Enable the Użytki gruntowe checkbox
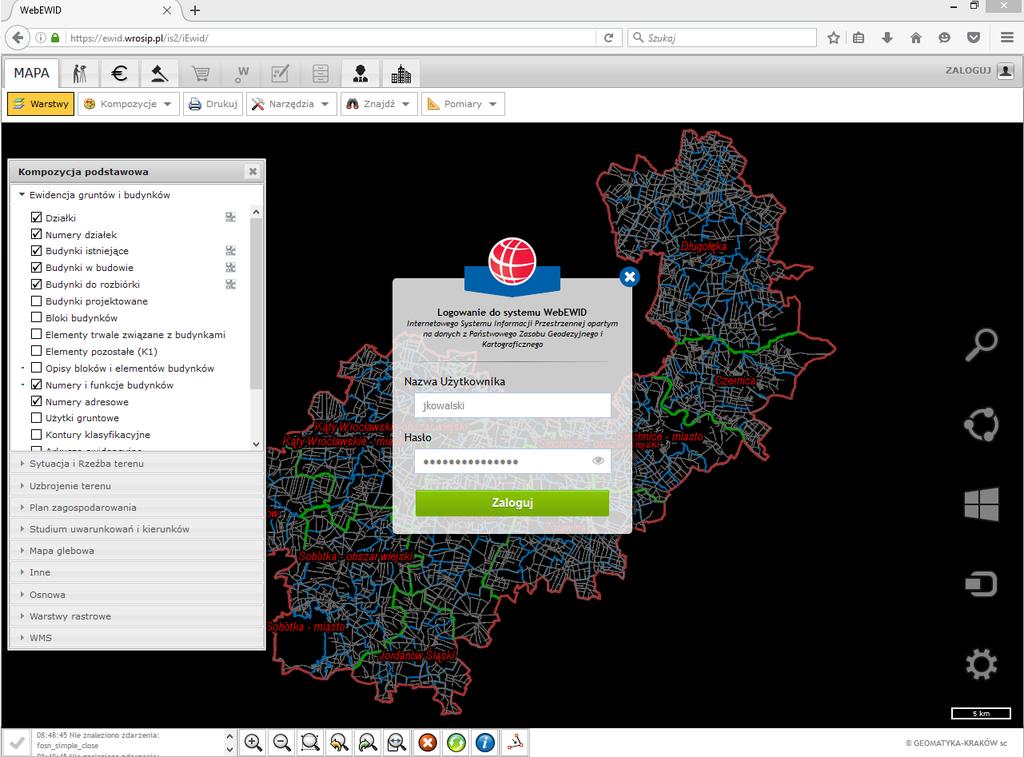The image size is (1024, 757). pyautogui.click(x=37, y=418)
